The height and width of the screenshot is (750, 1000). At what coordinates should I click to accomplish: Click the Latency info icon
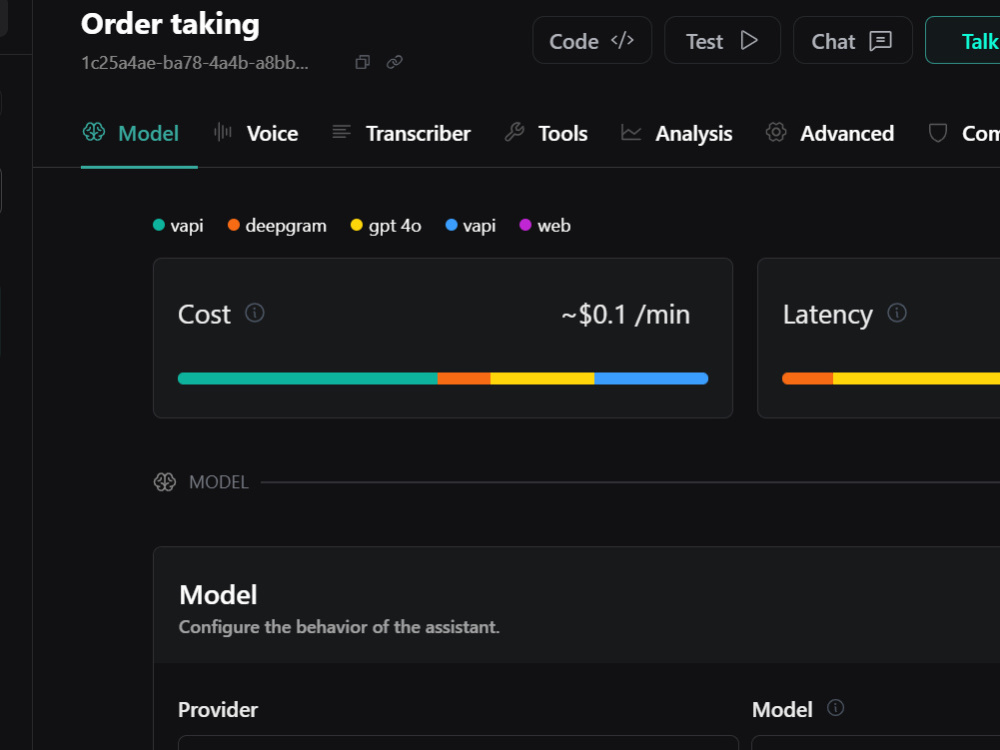(897, 313)
